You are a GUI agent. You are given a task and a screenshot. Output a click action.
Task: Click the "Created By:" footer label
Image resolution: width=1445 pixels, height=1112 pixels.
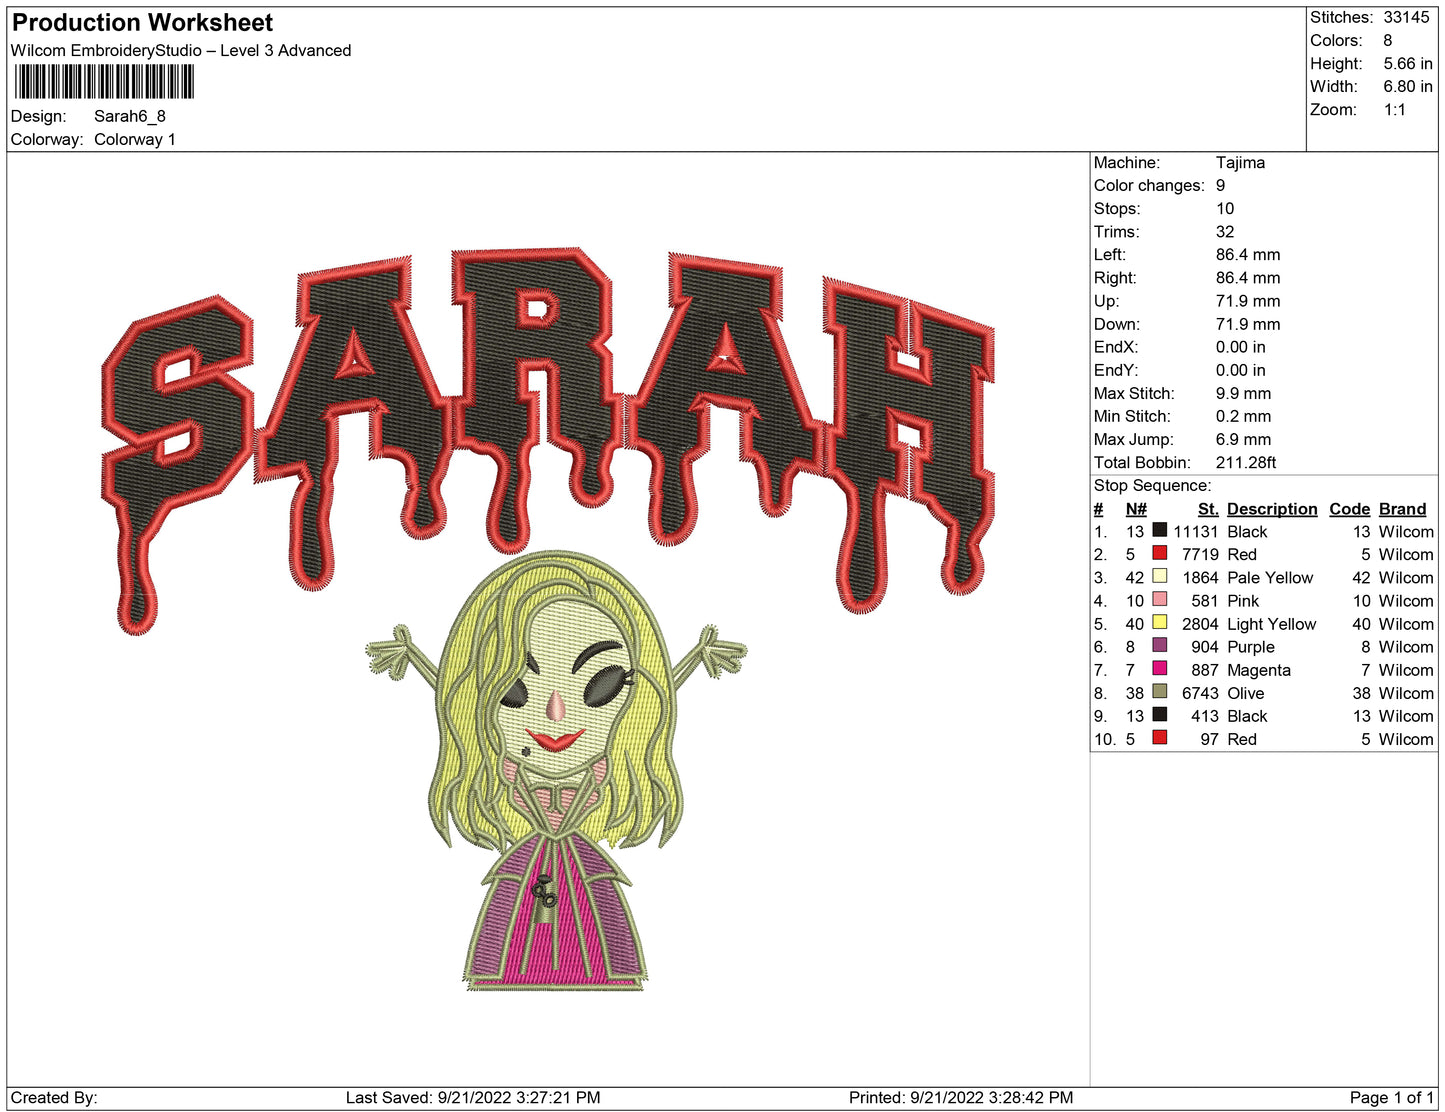(54, 1097)
